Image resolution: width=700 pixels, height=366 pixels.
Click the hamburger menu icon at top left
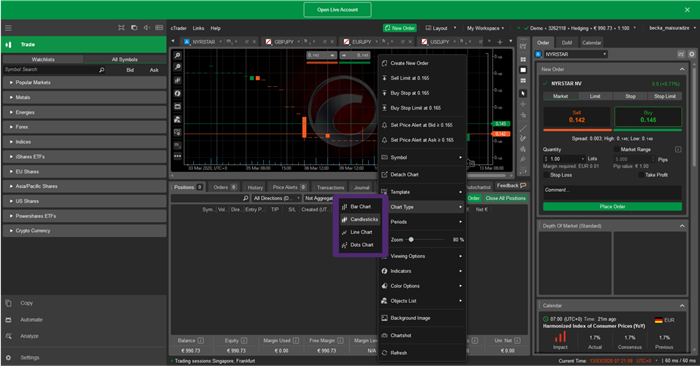(8, 28)
